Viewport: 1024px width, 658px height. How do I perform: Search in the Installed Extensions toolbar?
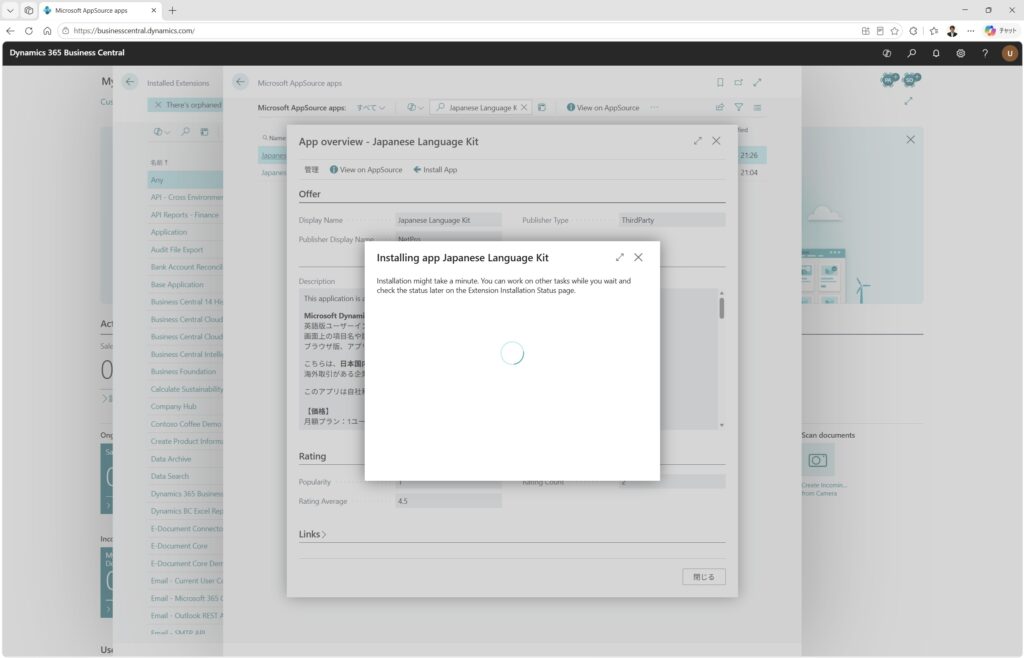pyautogui.click(x=185, y=132)
